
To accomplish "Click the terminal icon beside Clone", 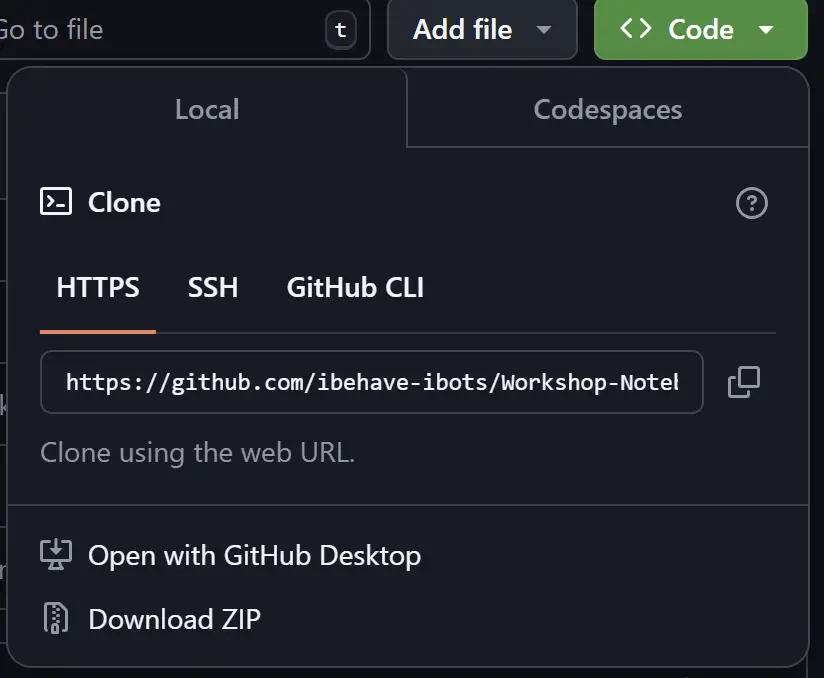I will pyautogui.click(x=56, y=202).
